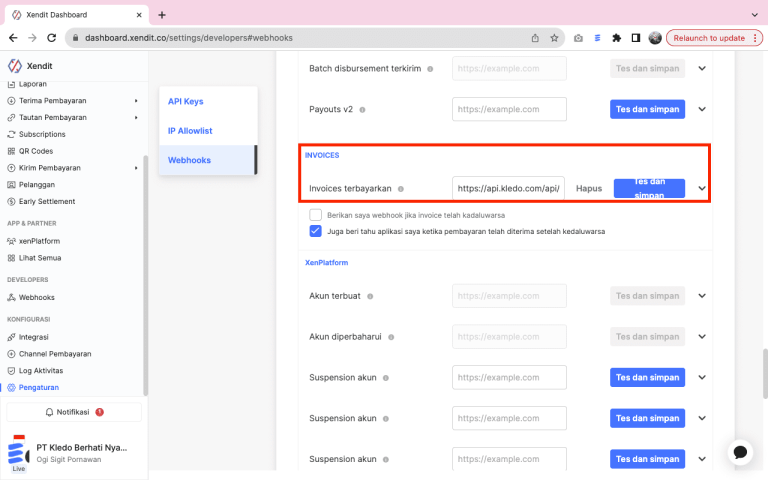Click Tes dan simpan for Invoices terbayarkan
The width and height of the screenshot is (768, 480).
[x=649, y=188]
